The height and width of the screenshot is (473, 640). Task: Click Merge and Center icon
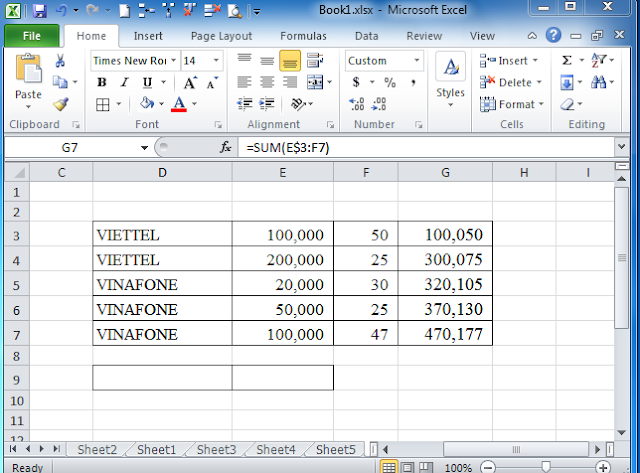[x=315, y=82]
